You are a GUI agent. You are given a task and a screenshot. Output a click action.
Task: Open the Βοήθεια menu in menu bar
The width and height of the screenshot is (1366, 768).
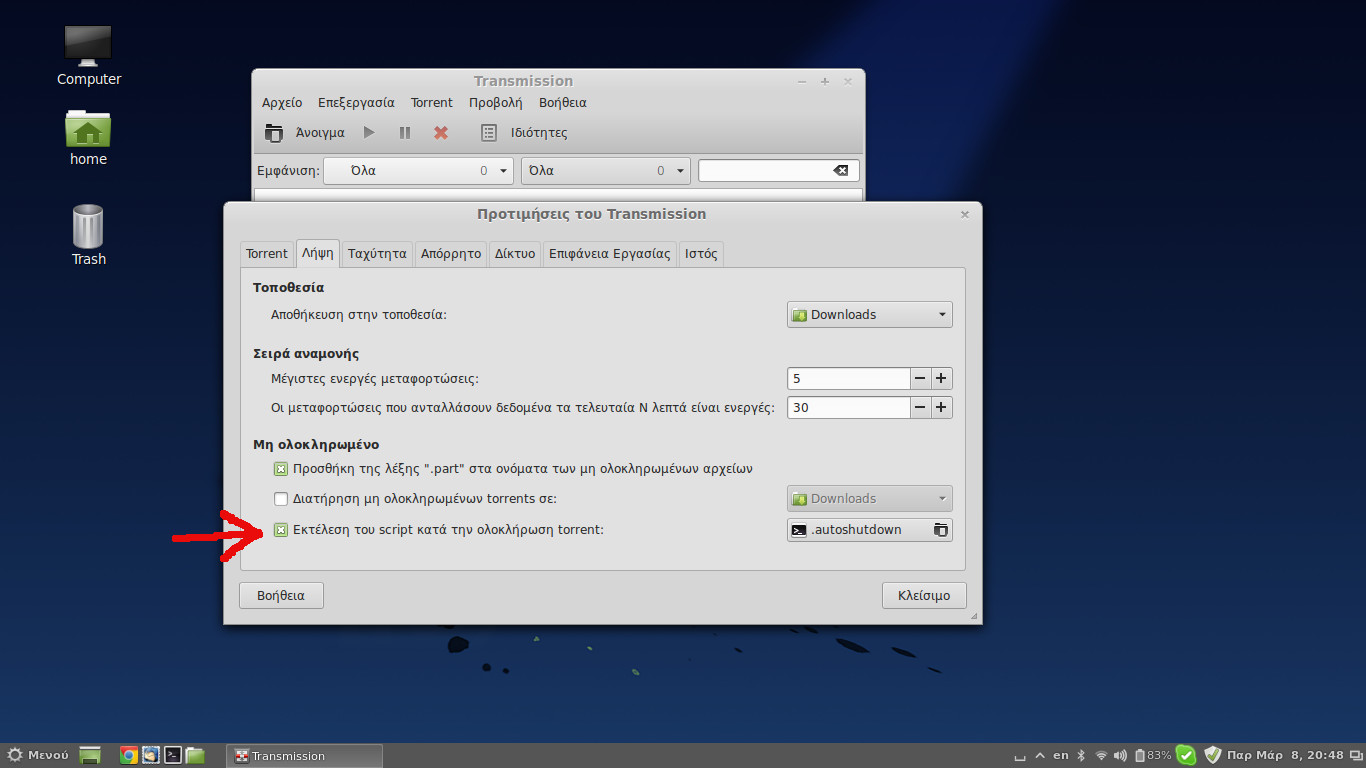click(x=563, y=103)
